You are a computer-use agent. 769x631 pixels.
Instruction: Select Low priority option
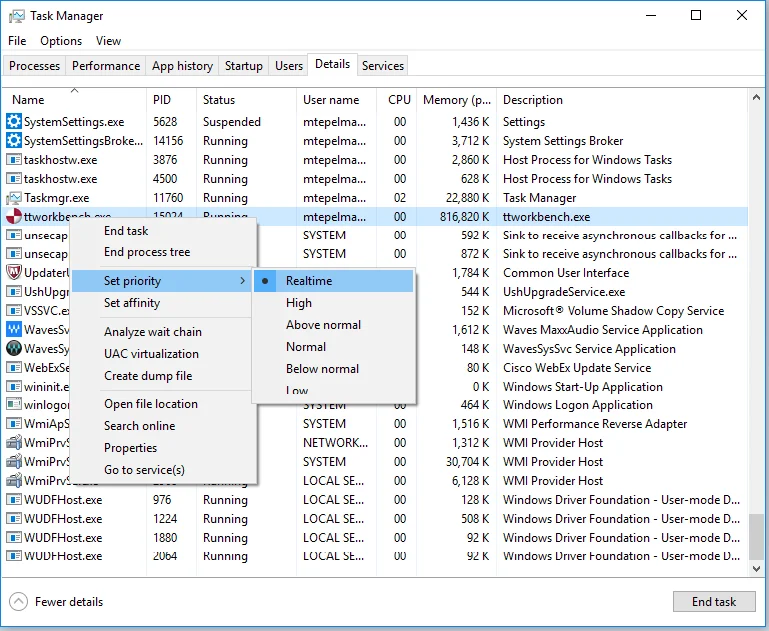click(333, 391)
